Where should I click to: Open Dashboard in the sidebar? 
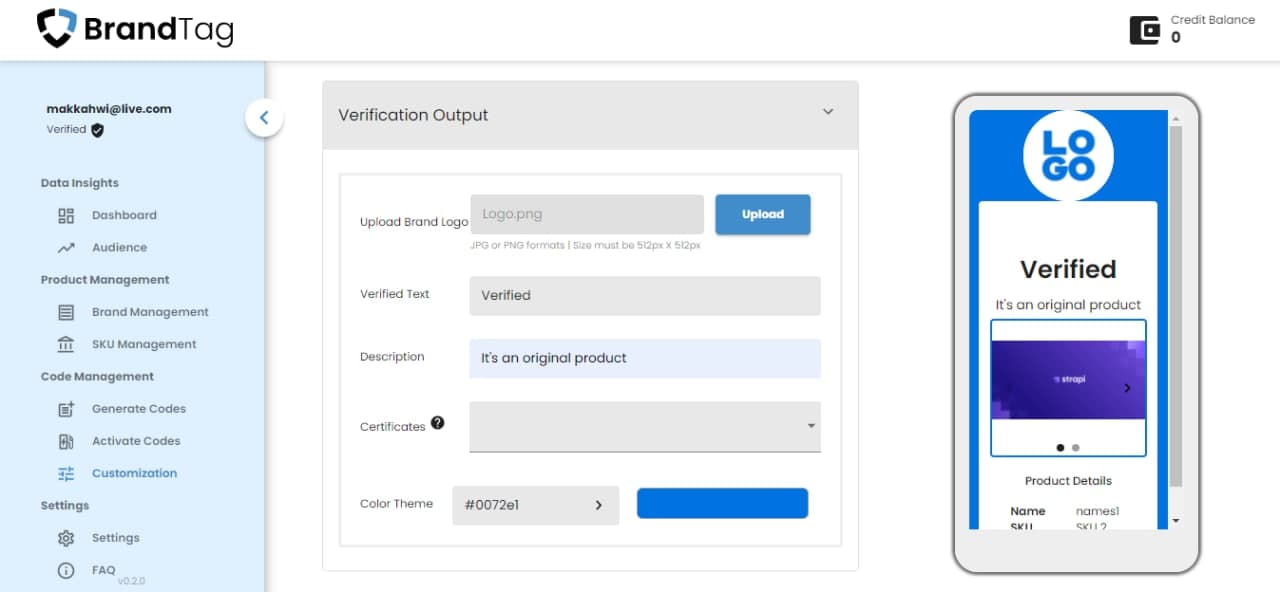tap(124, 215)
